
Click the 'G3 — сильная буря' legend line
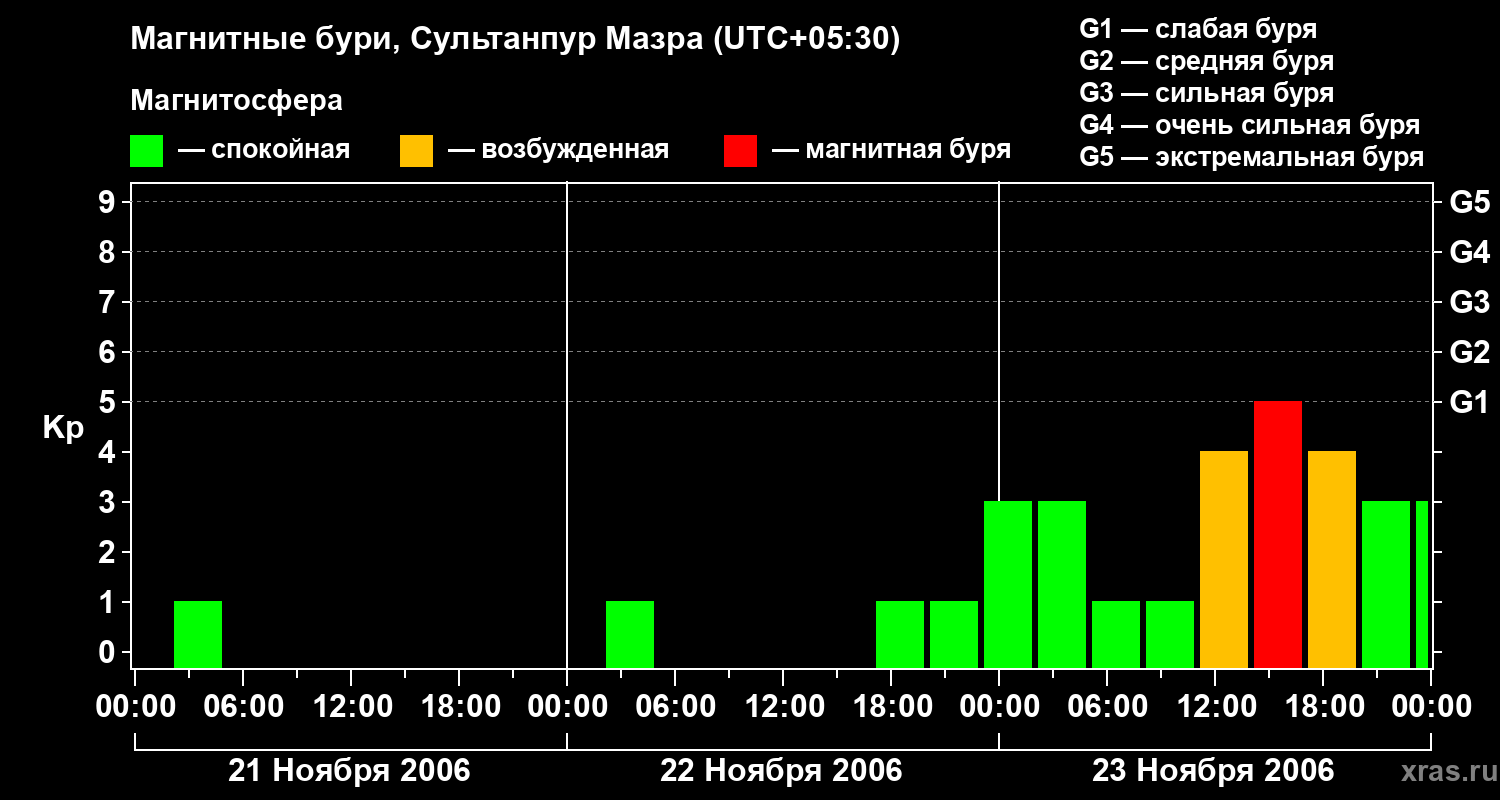tap(1207, 93)
